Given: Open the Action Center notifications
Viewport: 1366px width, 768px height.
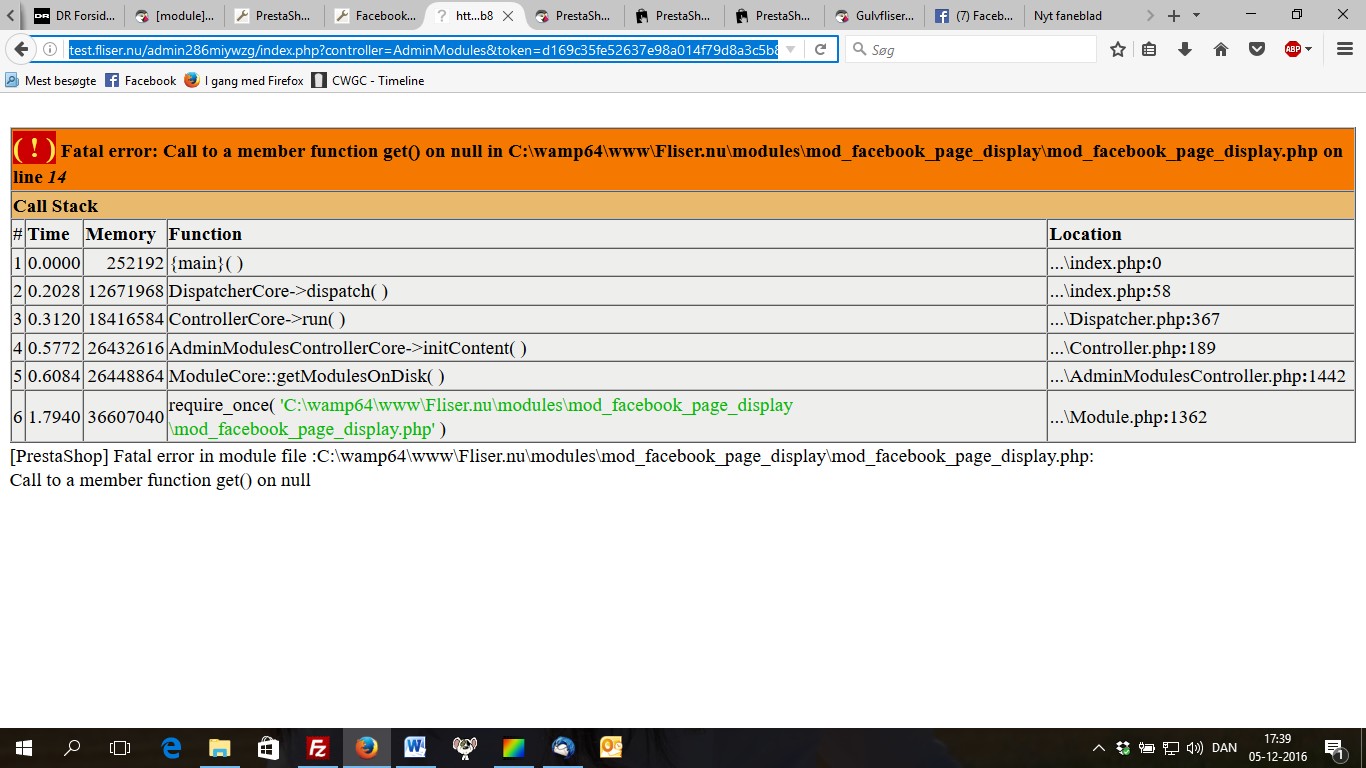Looking at the screenshot, I should (x=1333, y=748).
